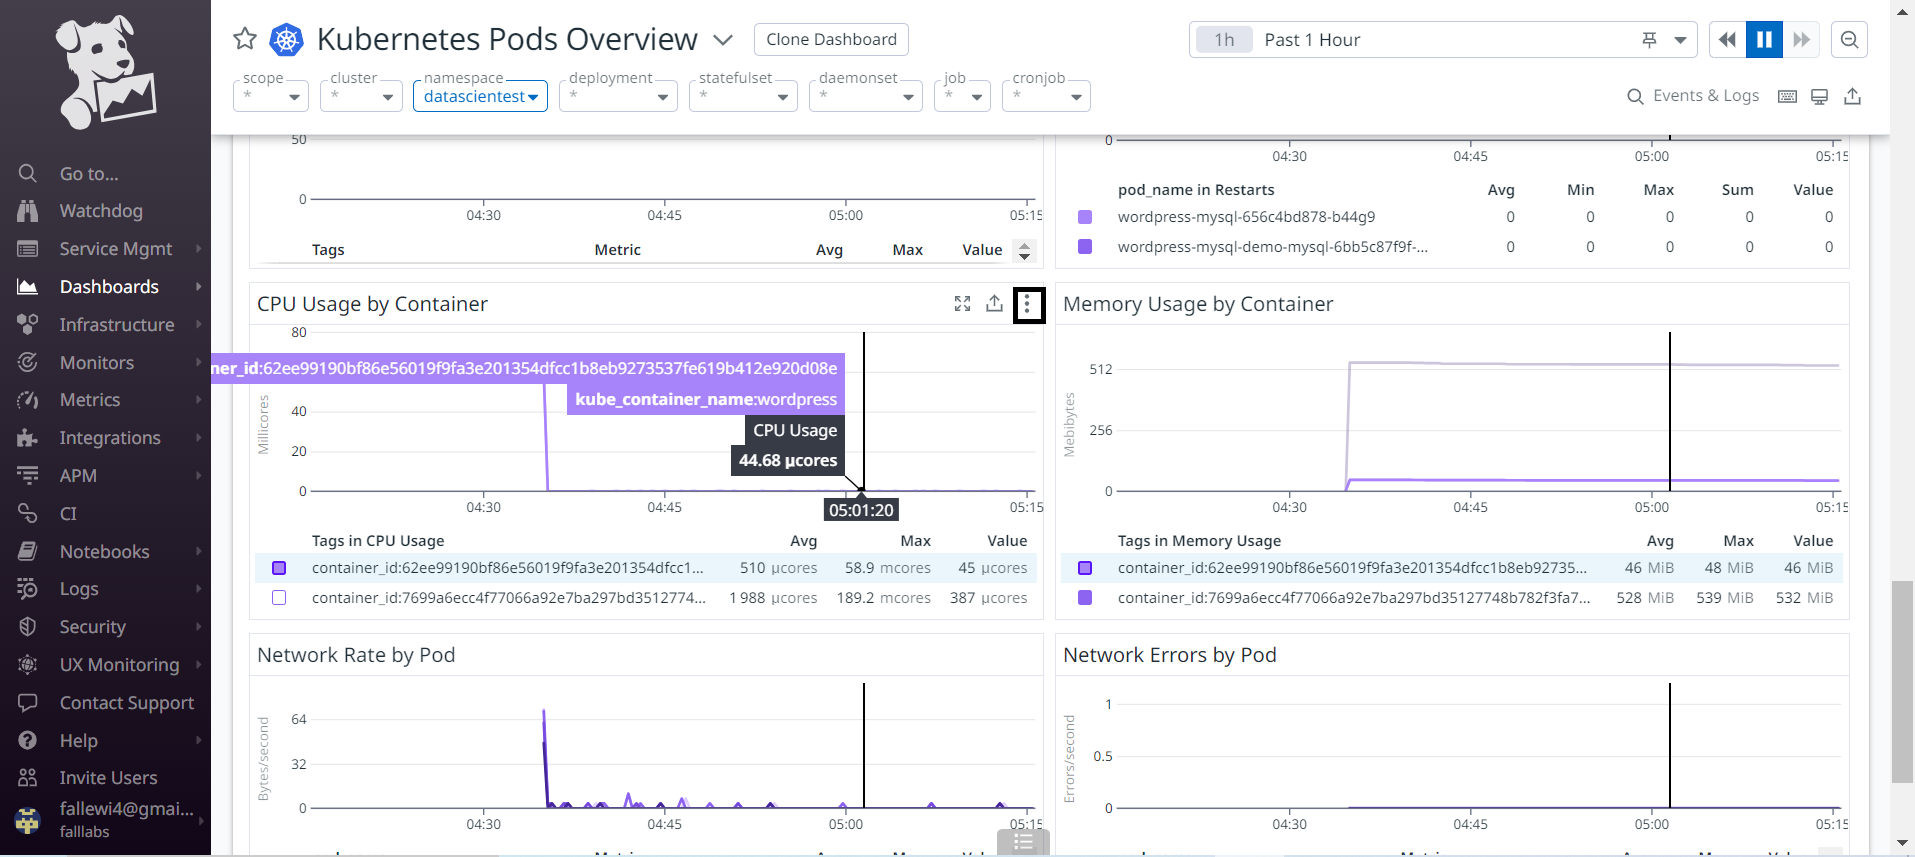Toggle first container_id series in CPU legend
Image resolution: width=1915 pixels, height=857 pixels.
pos(279,568)
